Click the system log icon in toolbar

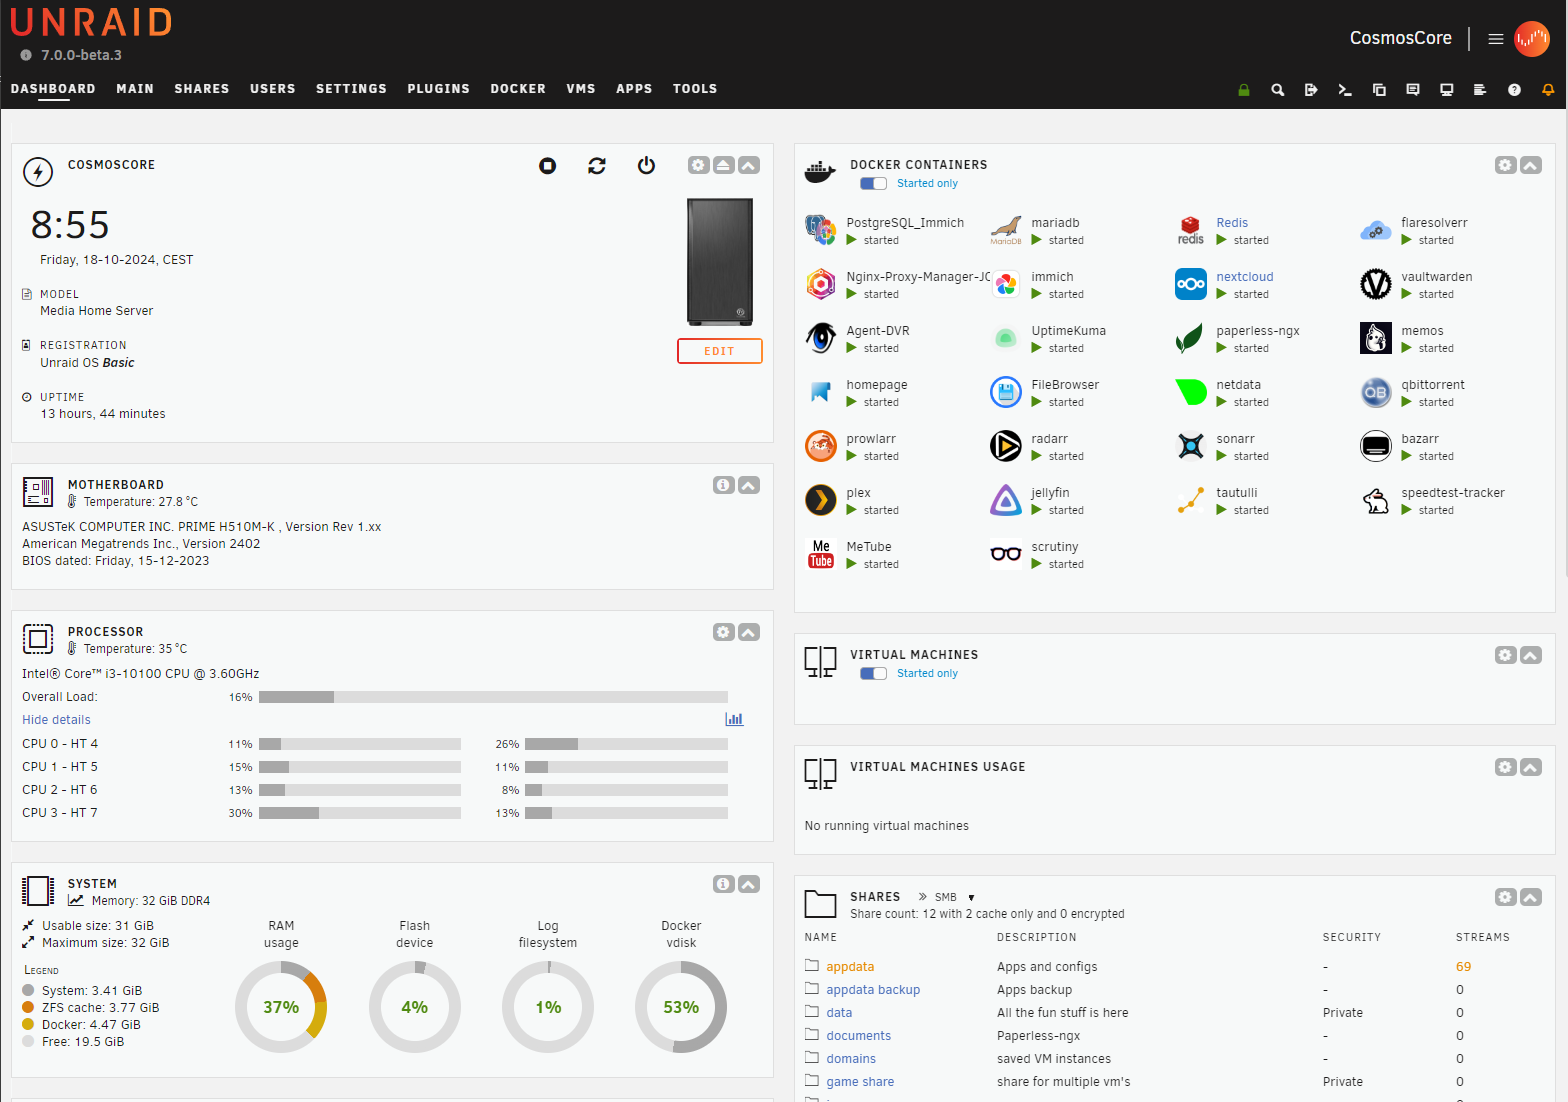click(x=1480, y=90)
